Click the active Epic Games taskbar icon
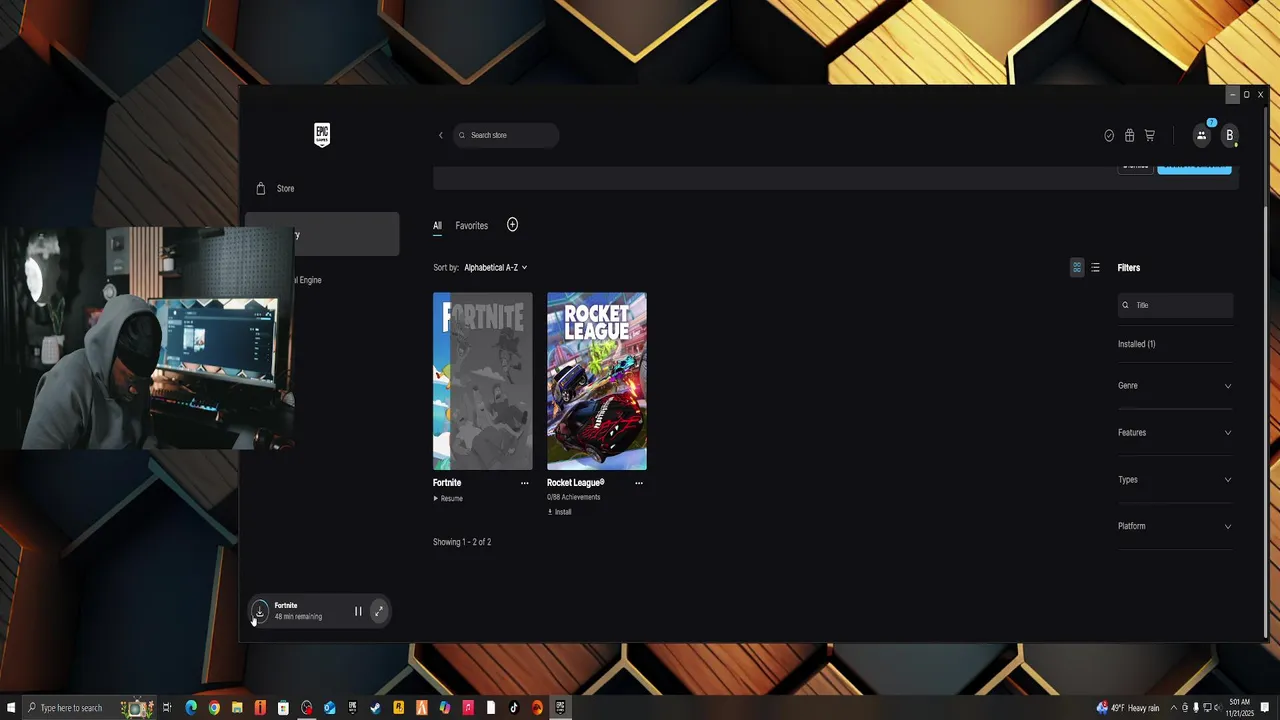Viewport: 1280px width, 720px height. tap(560, 708)
